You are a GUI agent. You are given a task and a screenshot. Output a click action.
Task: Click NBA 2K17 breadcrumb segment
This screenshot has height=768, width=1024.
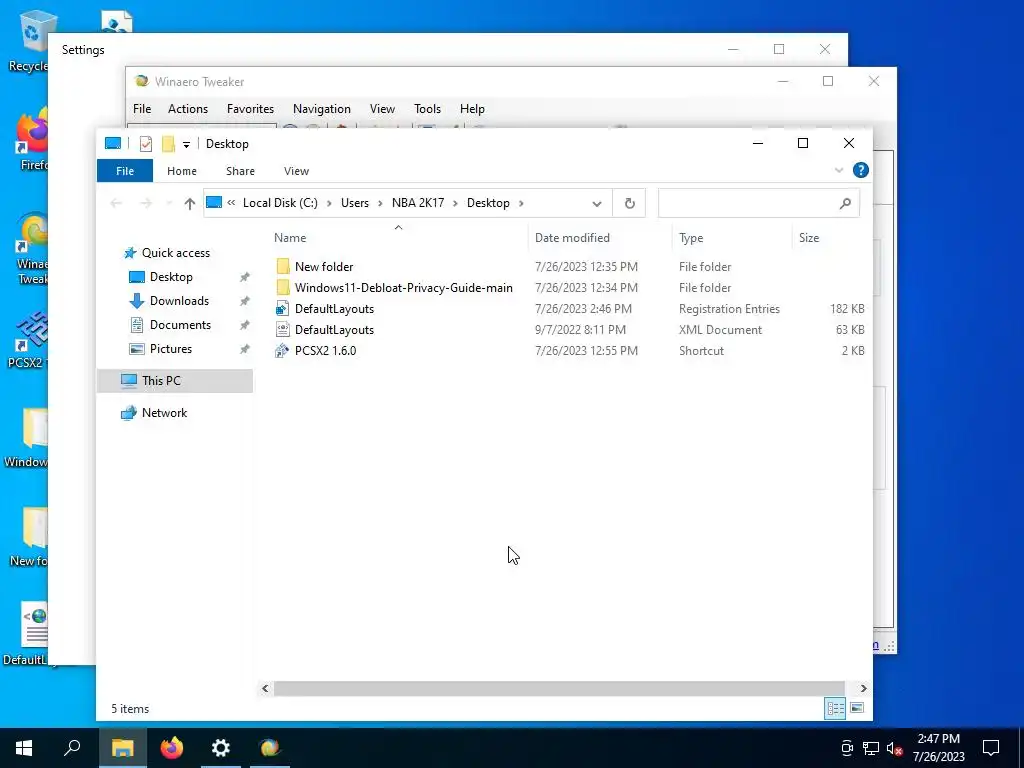418,203
